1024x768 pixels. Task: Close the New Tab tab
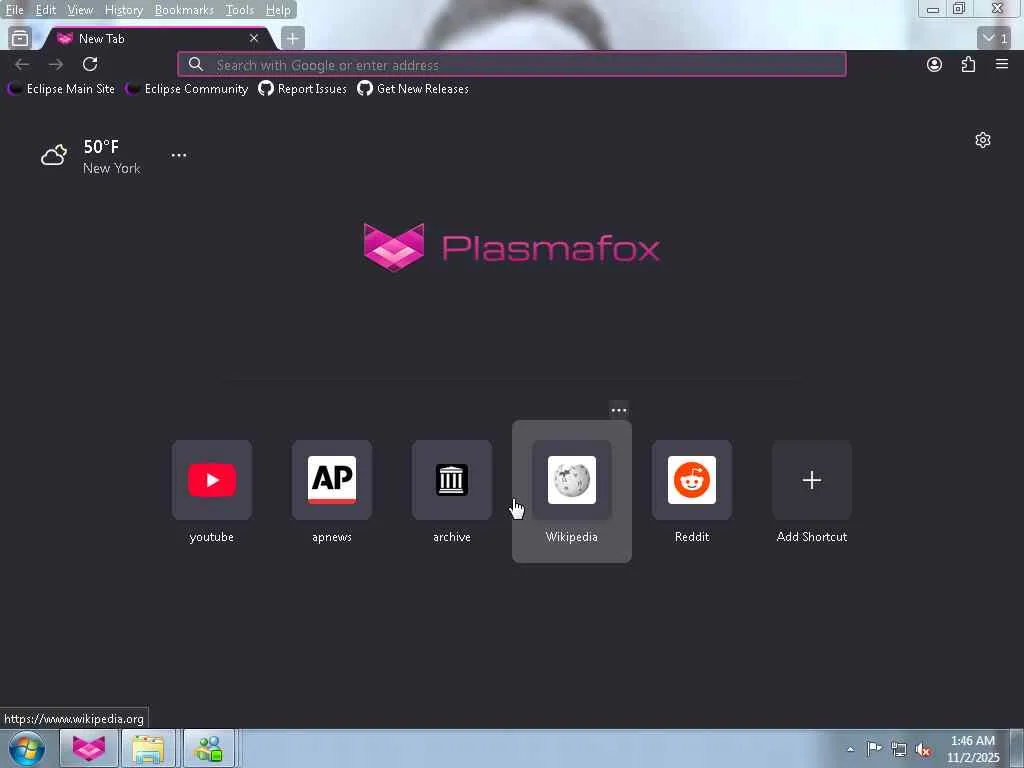(254, 39)
